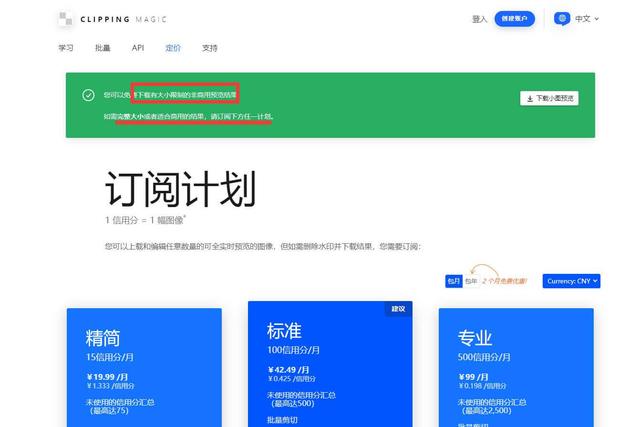Go to the 批量 navigation tab

tap(102, 47)
